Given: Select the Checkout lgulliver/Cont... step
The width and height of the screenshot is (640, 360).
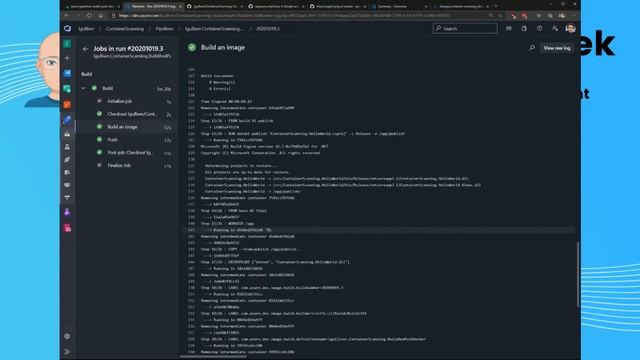Looking at the screenshot, I should [x=127, y=114].
